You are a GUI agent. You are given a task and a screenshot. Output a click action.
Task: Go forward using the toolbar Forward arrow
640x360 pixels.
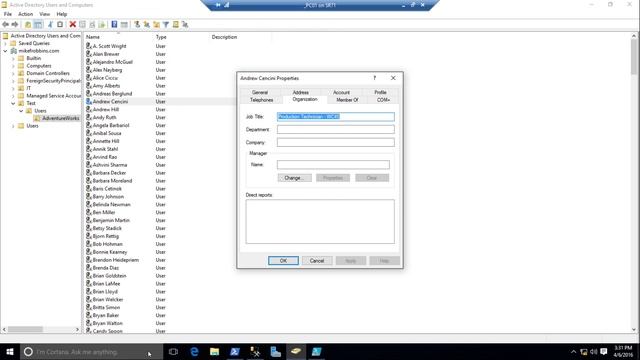pos(15,24)
